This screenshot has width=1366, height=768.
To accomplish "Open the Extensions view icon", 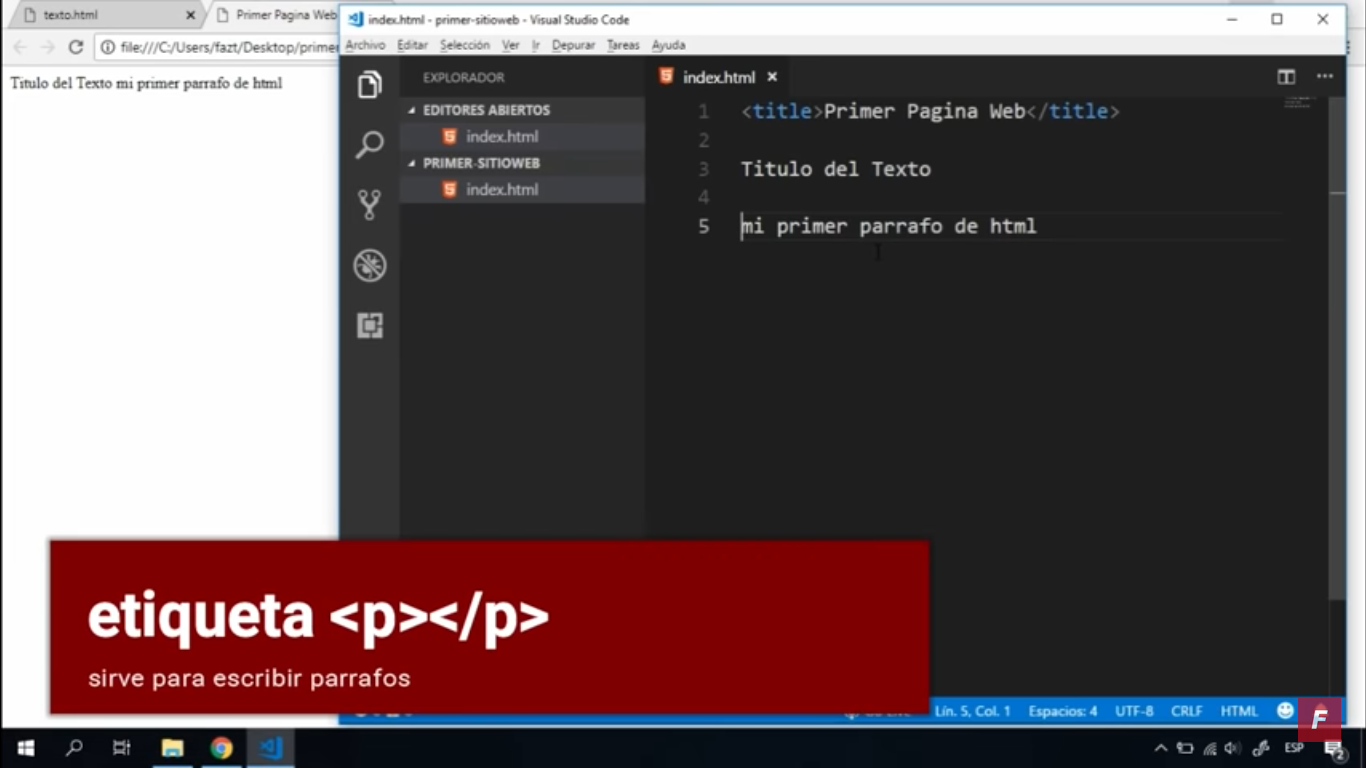I will pyautogui.click(x=369, y=325).
